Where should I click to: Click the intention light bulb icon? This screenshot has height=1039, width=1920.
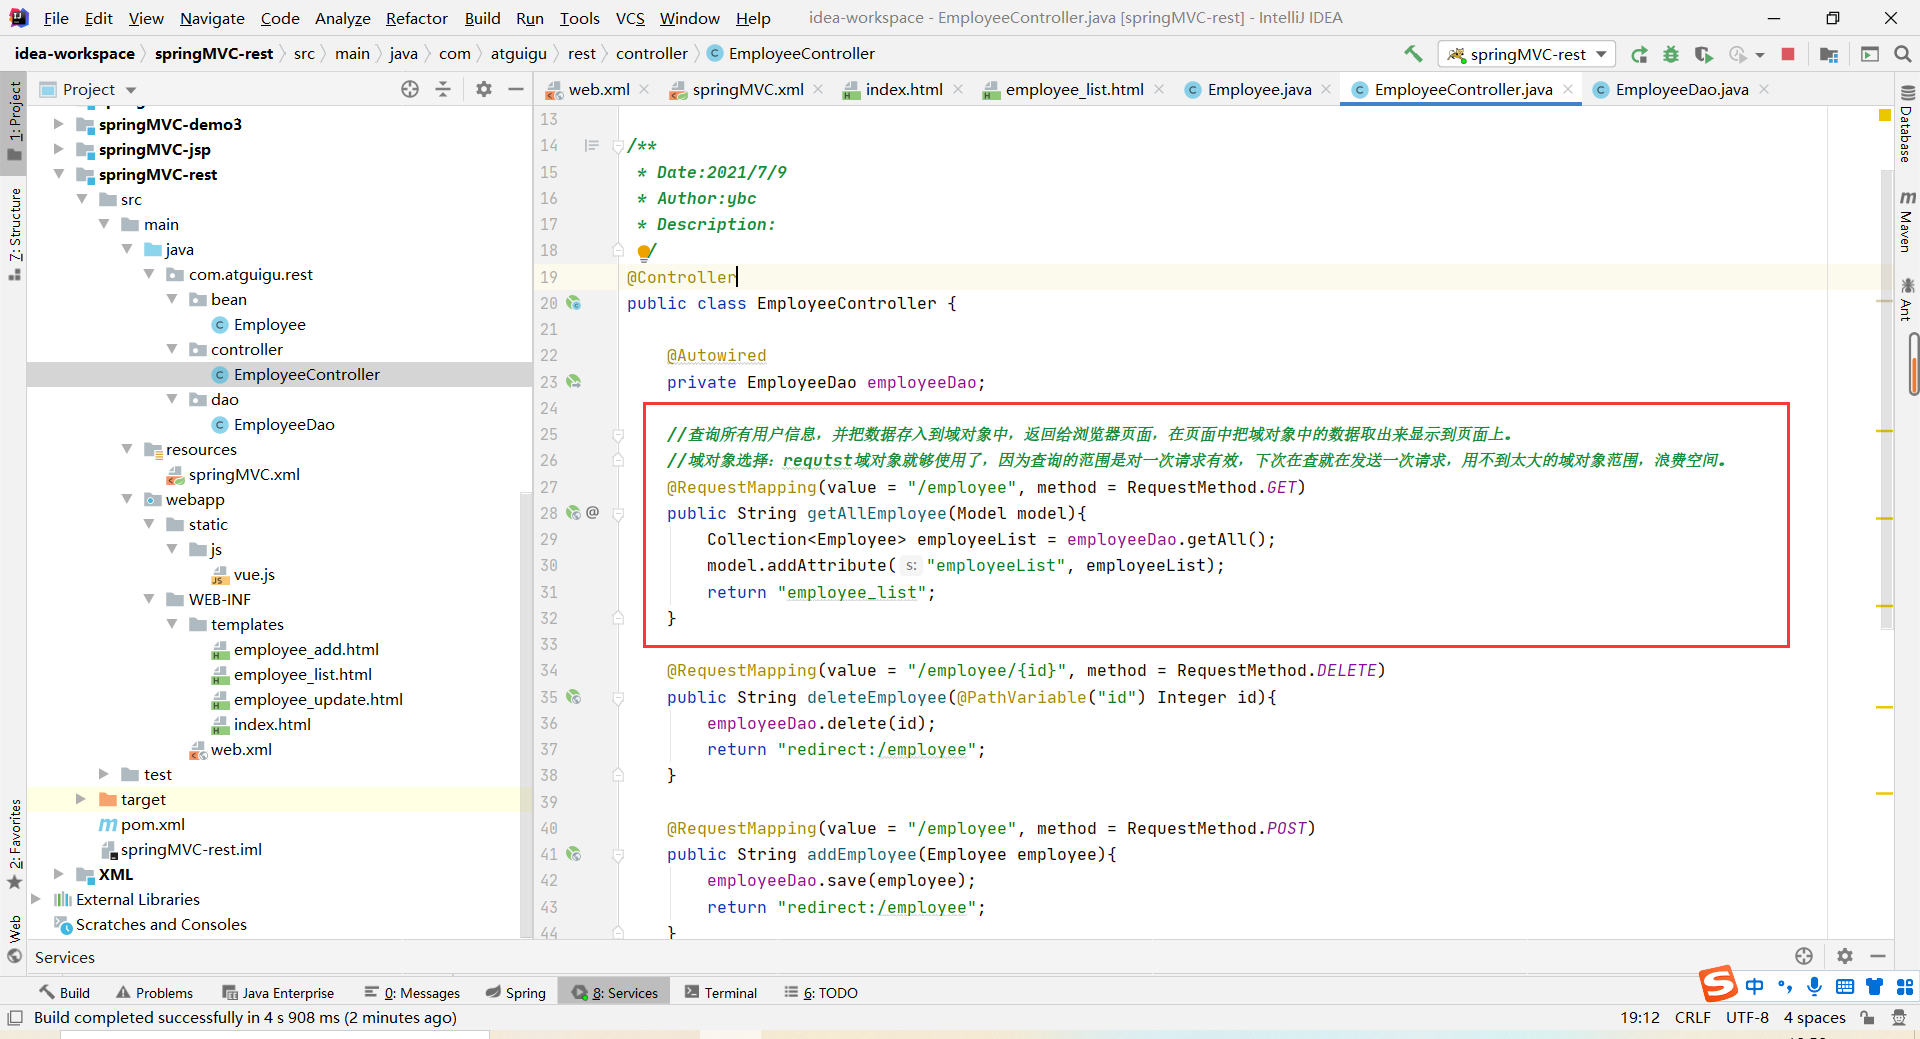pos(644,252)
